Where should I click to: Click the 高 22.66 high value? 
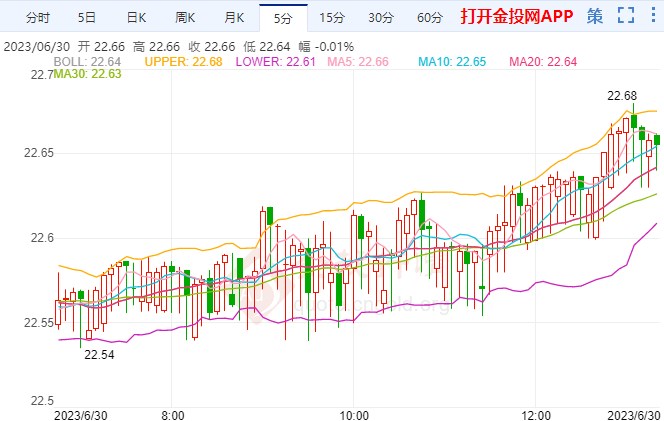156,47
